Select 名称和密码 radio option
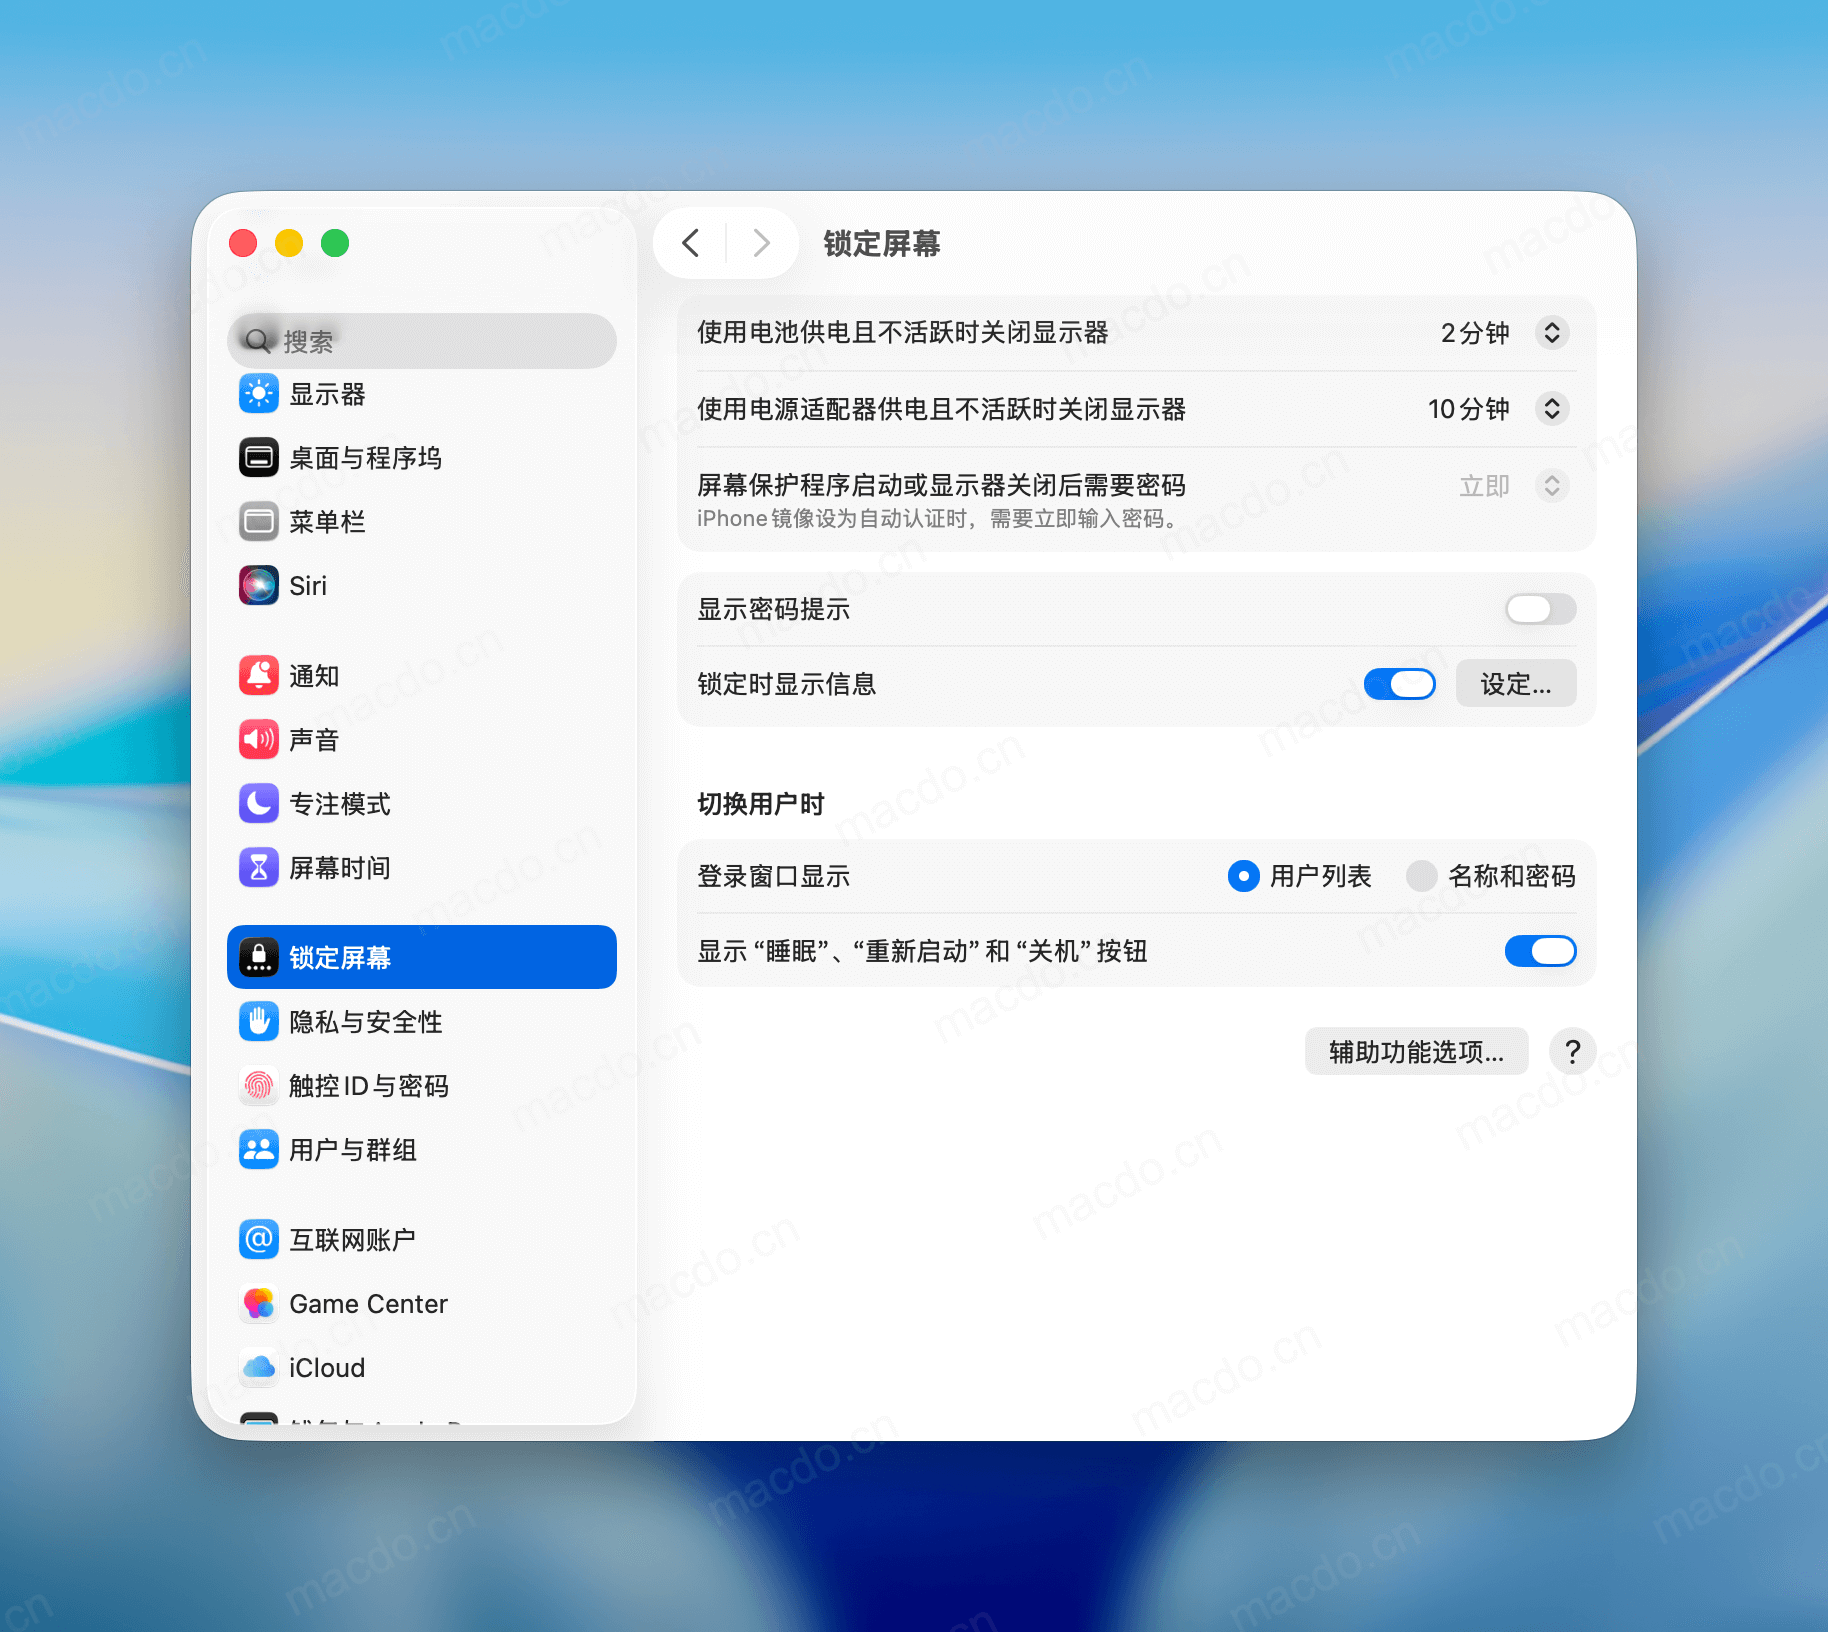 (1422, 877)
